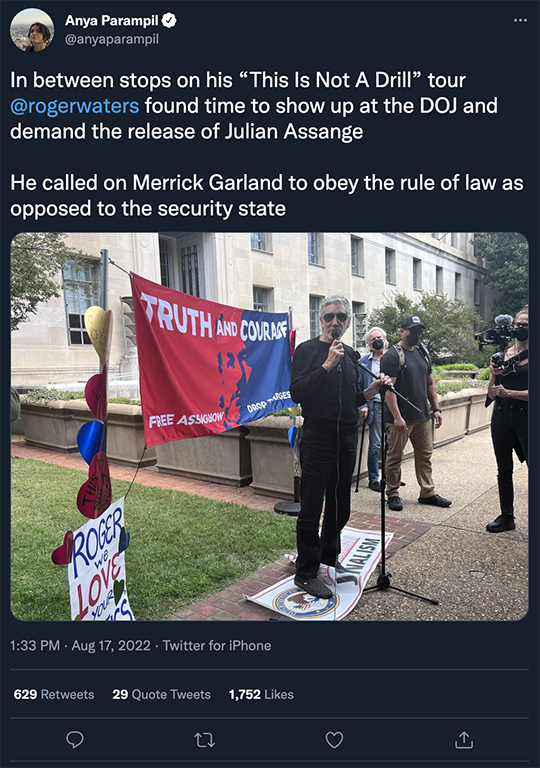Click the tweet text about Merrick Garland
The image size is (540, 768).
(x=267, y=195)
